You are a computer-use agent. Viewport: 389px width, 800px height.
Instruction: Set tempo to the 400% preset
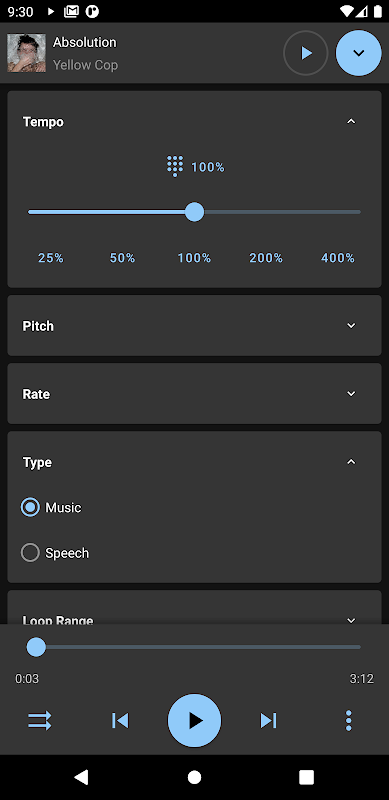(x=338, y=258)
